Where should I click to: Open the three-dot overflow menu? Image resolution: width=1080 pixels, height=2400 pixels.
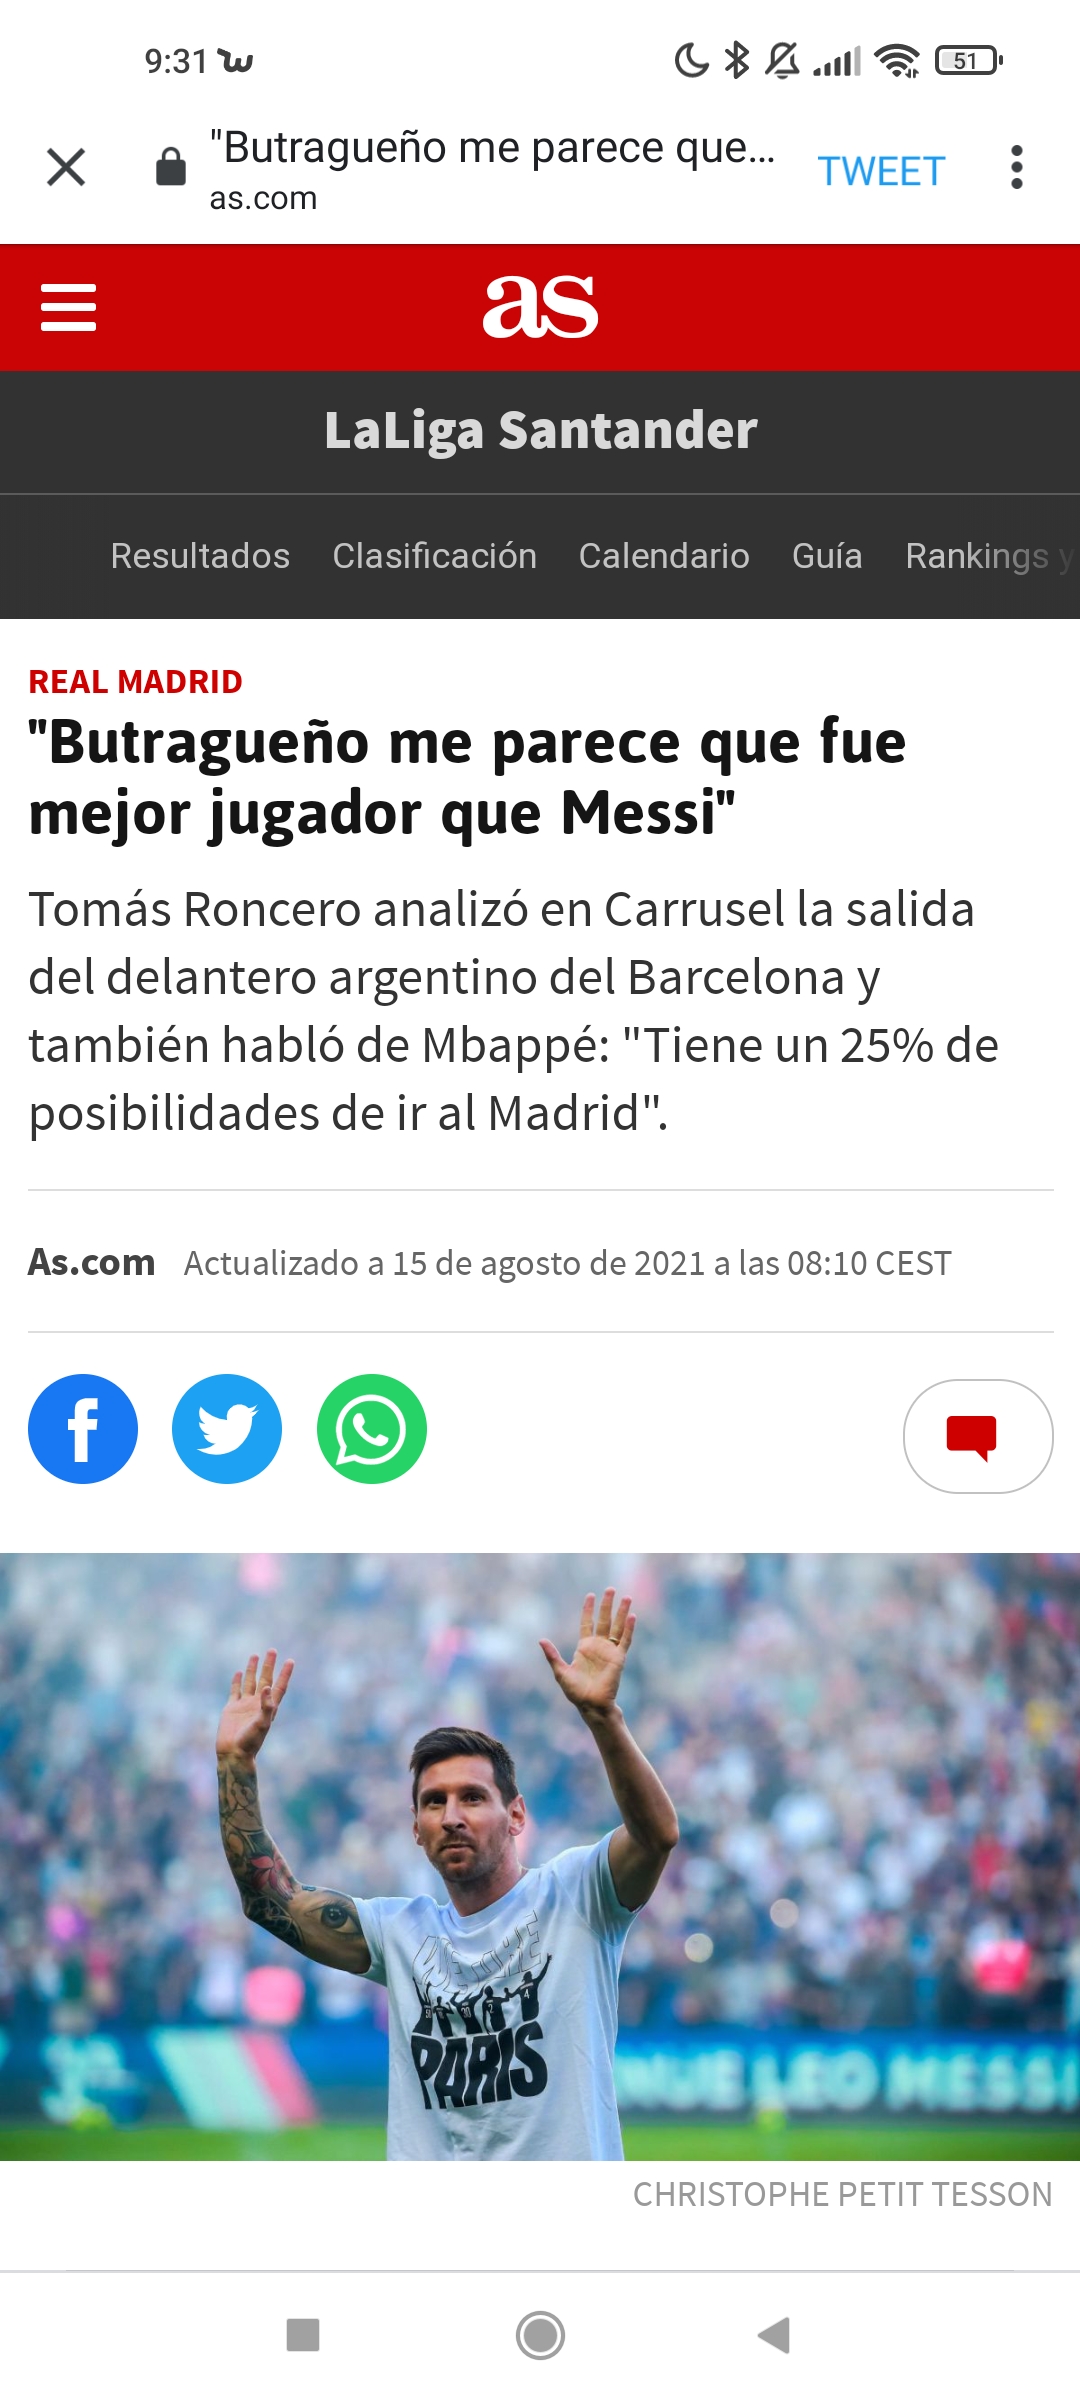1017,167
